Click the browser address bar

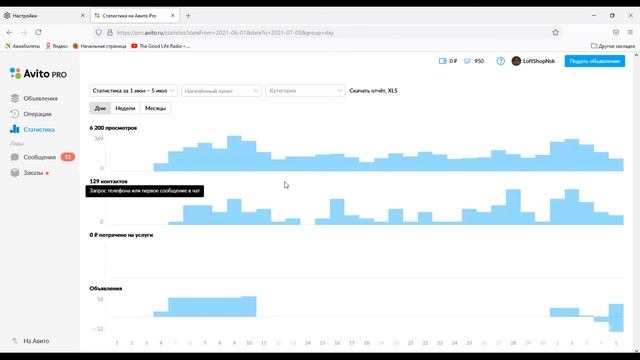point(327,32)
